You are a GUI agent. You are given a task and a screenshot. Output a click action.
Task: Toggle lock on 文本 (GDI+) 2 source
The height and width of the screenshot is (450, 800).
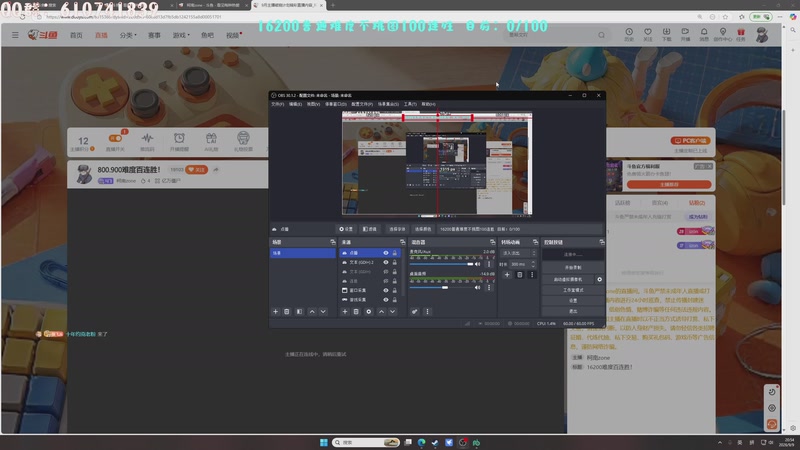[394, 262]
